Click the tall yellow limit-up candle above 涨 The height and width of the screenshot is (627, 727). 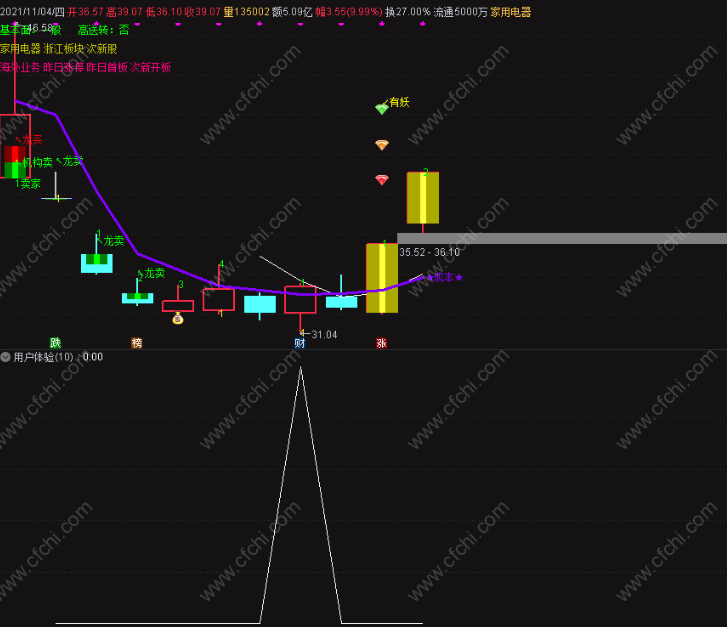[382, 278]
